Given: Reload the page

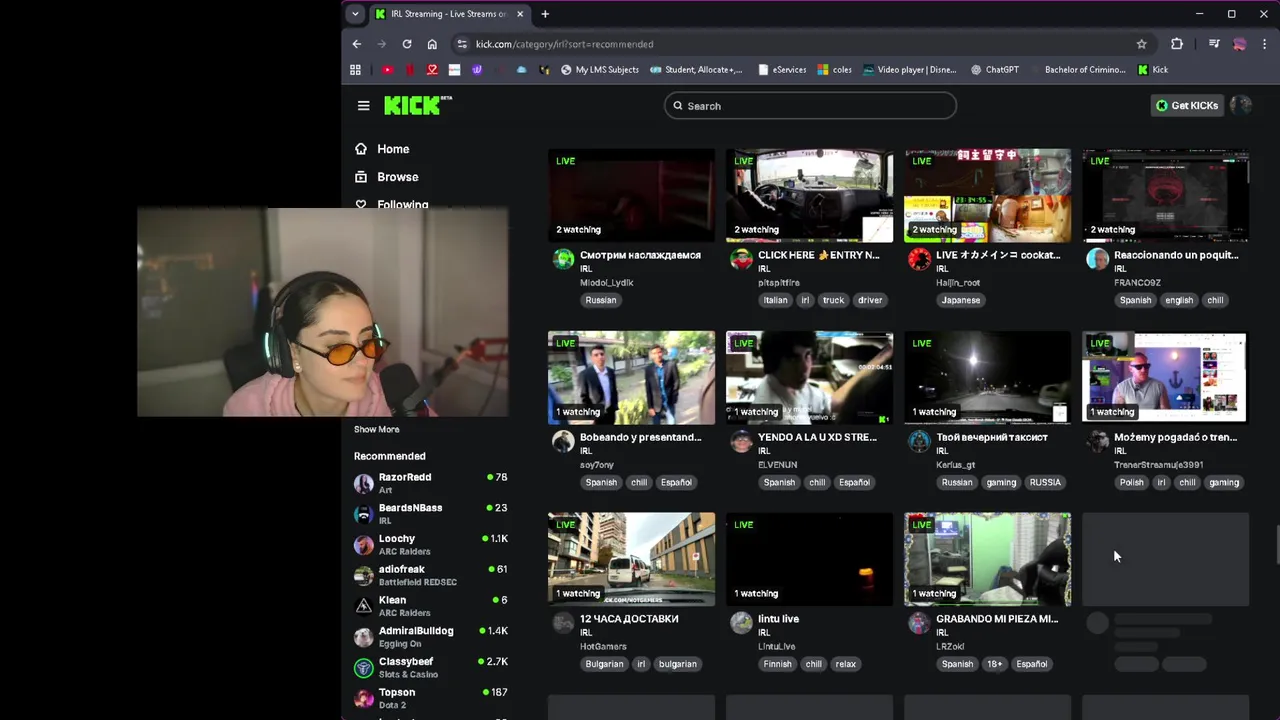Looking at the screenshot, I should [407, 44].
